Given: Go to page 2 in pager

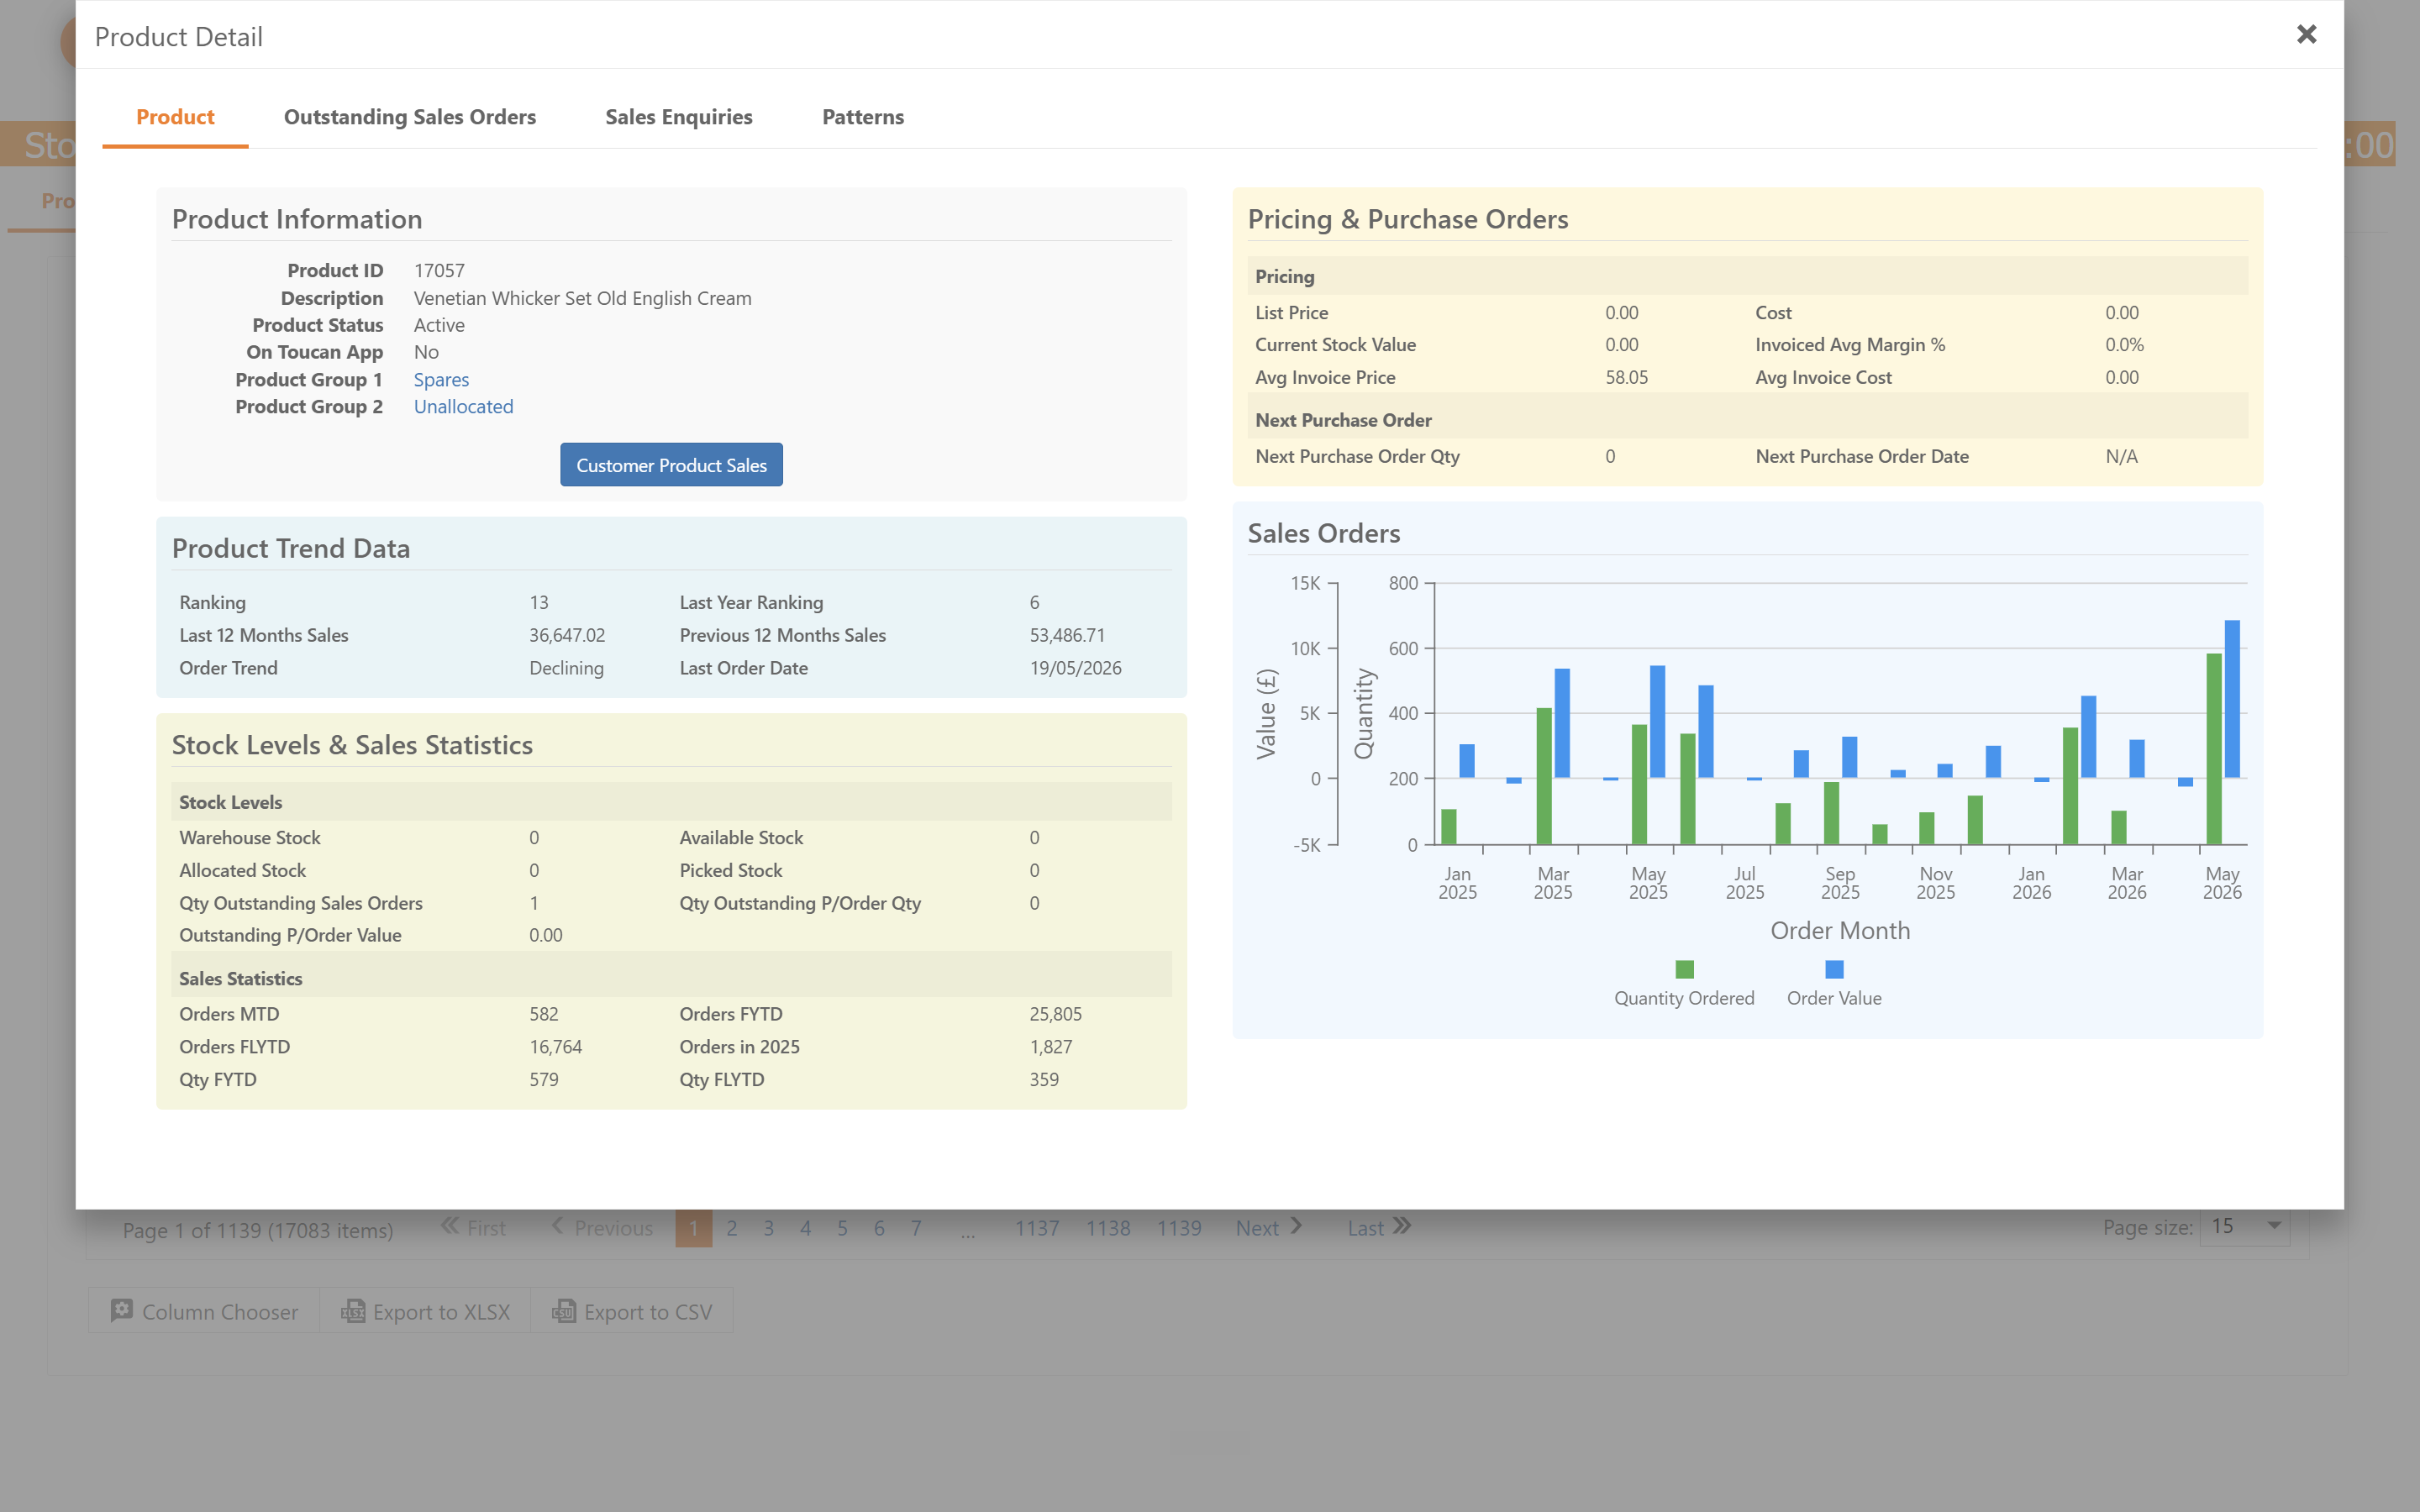Looking at the screenshot, I should [732, 1228].
